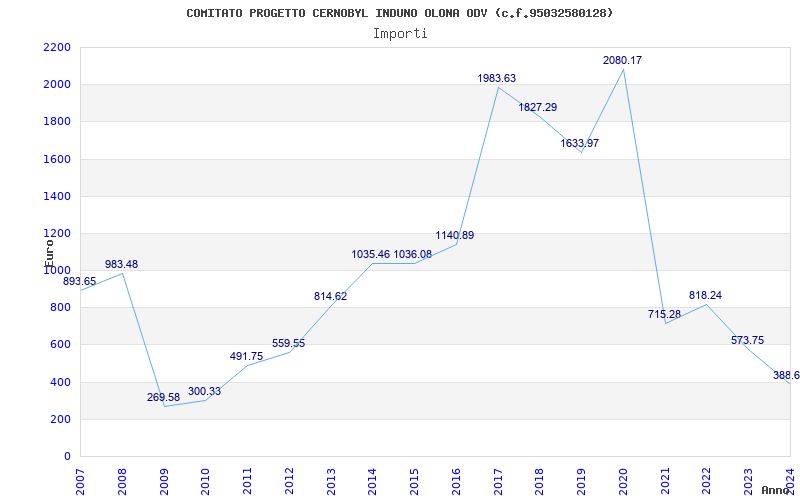Viewport: 800px width, 500px height.
Task: Click the 2008 x-axis label
Action: (122, 481)
